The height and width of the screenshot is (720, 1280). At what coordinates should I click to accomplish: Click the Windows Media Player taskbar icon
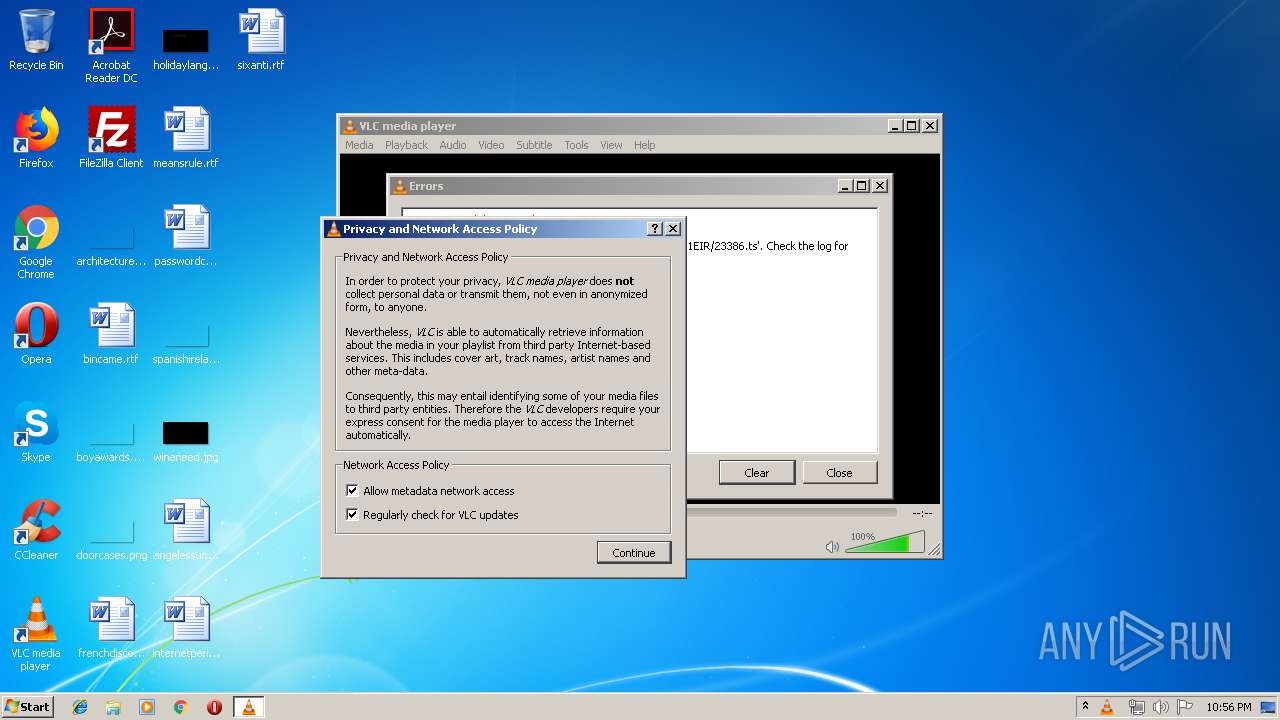click(x=147, y=707)
